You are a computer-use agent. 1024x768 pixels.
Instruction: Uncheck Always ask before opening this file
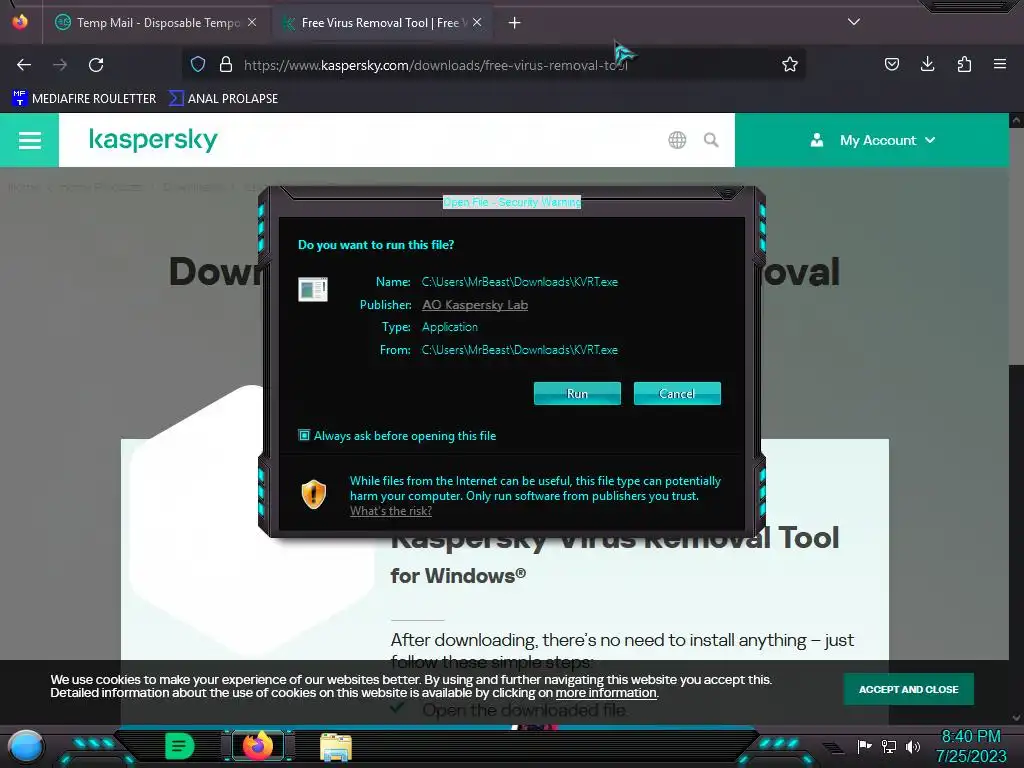coord(304,435)
